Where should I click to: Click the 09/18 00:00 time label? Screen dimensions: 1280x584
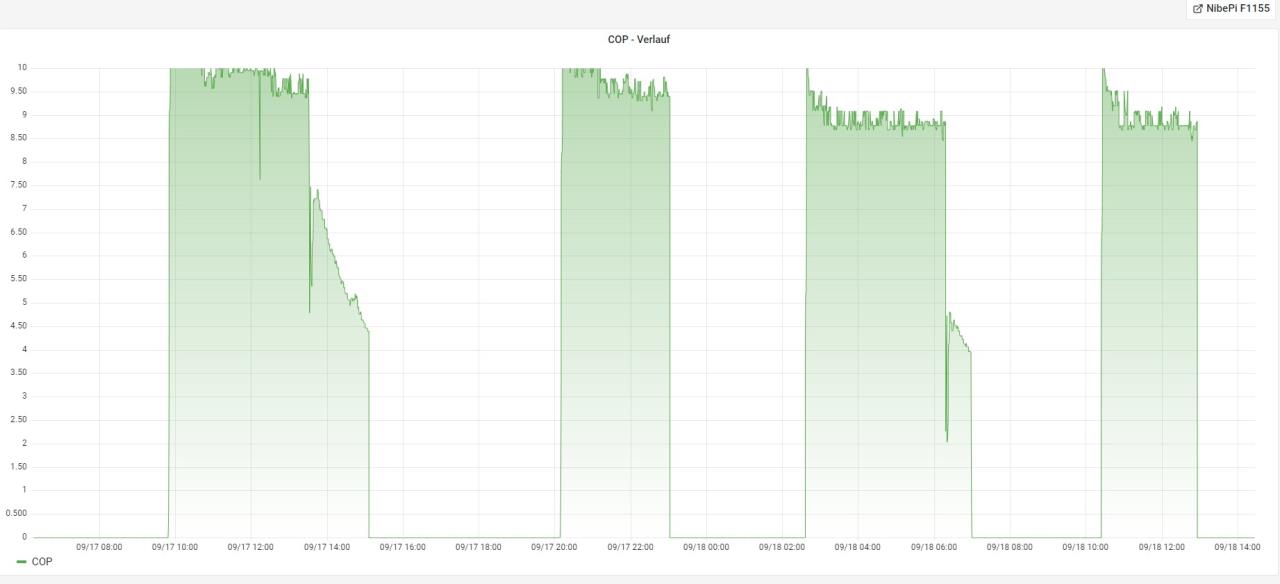706,547
